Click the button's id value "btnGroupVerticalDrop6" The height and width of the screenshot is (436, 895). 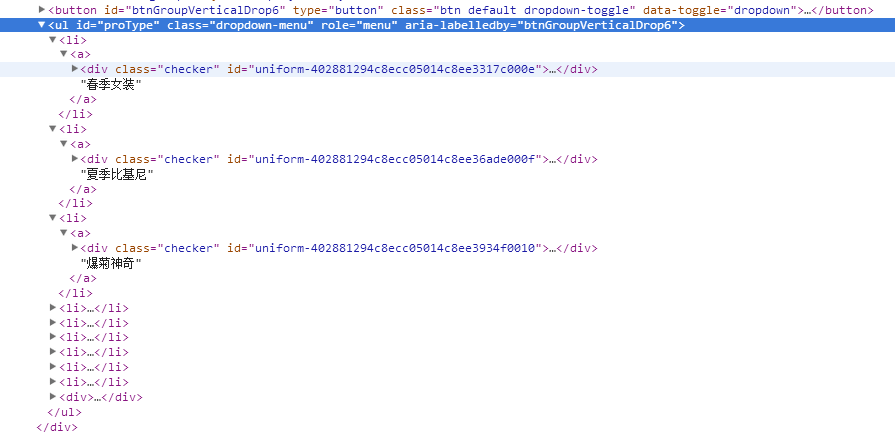[x=208, y=10]
